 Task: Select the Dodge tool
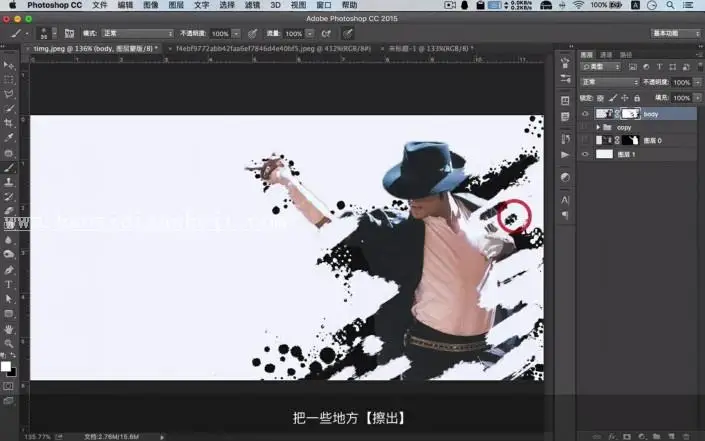pyautogui.click(x=9, y=254)
